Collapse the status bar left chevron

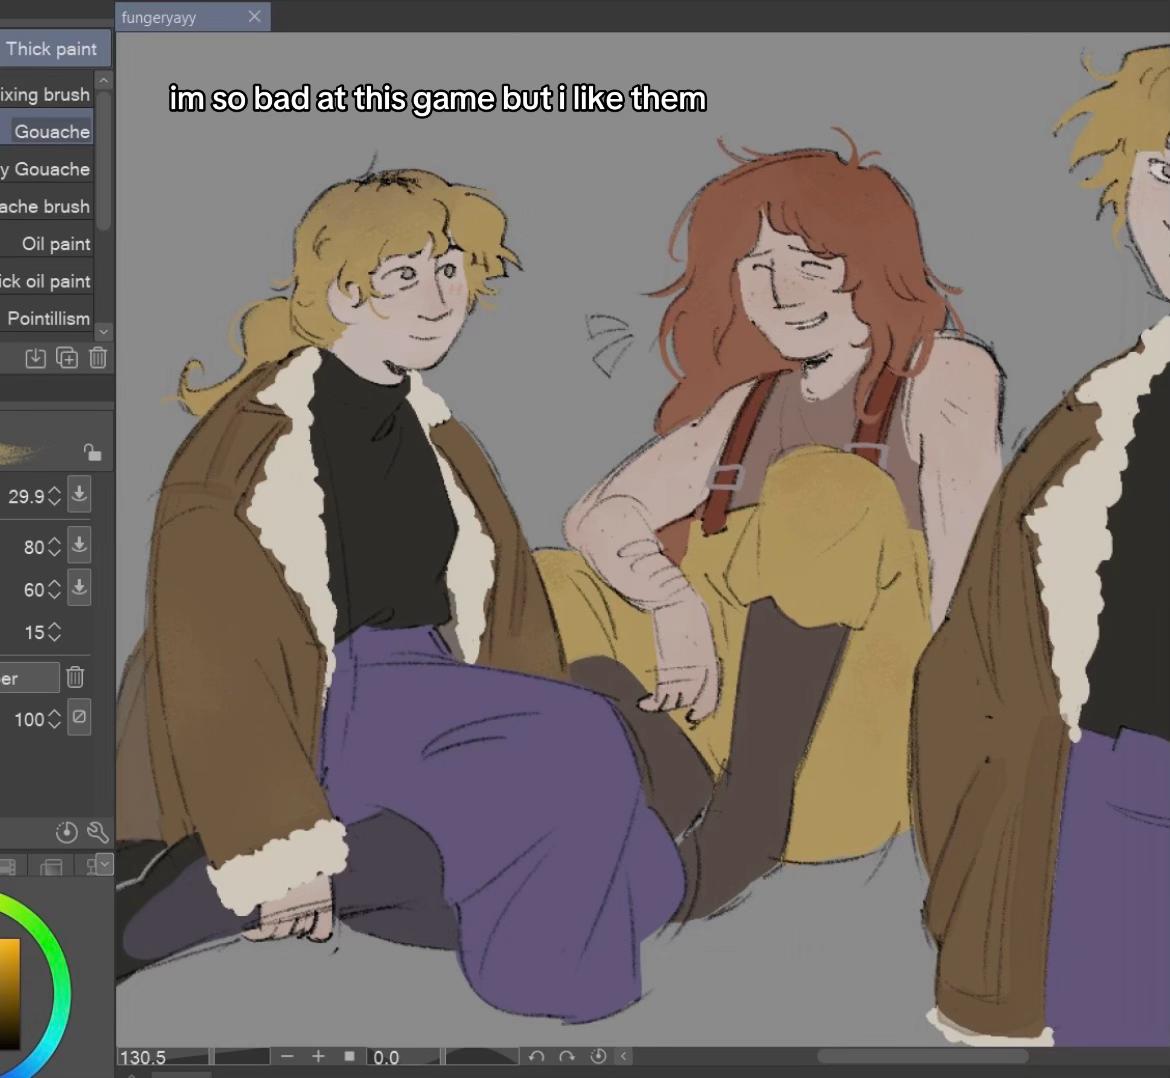coord(624,1056)
